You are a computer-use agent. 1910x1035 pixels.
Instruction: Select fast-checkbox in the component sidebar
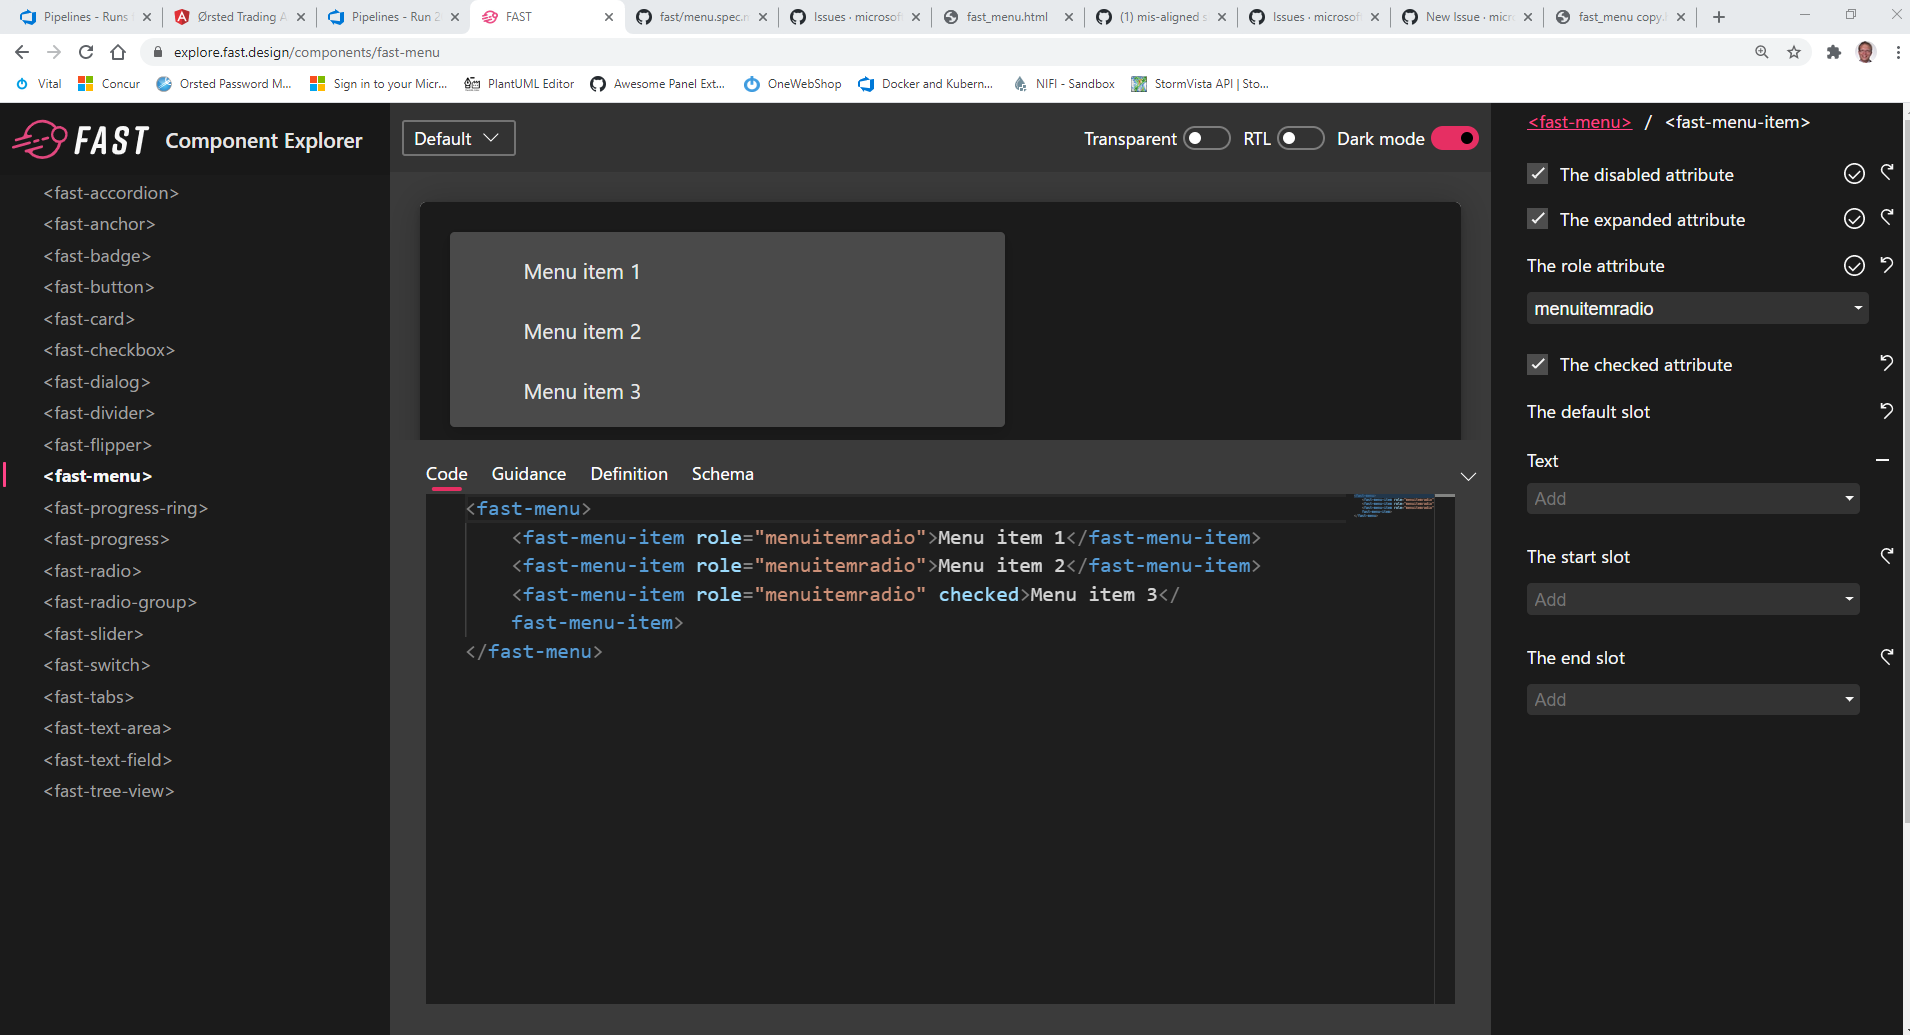[109, 349]
